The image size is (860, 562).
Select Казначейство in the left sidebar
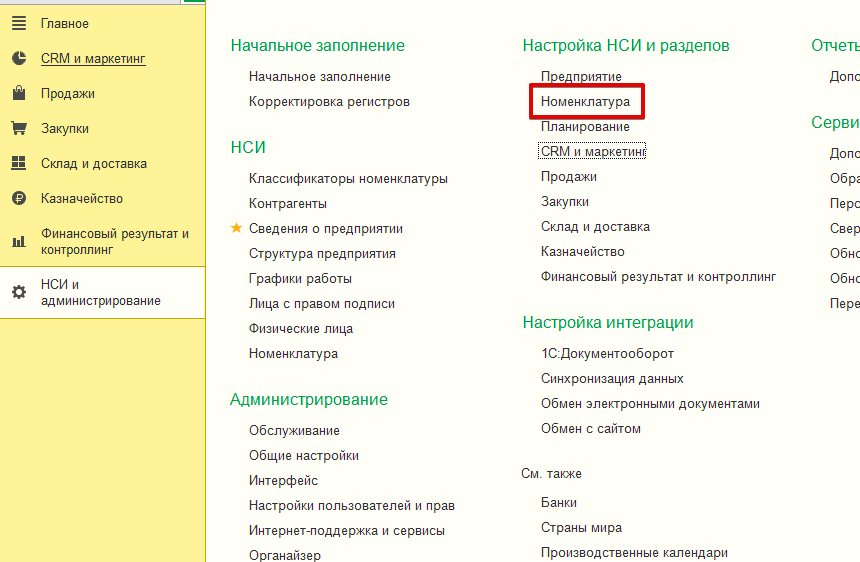click(82, 198)
